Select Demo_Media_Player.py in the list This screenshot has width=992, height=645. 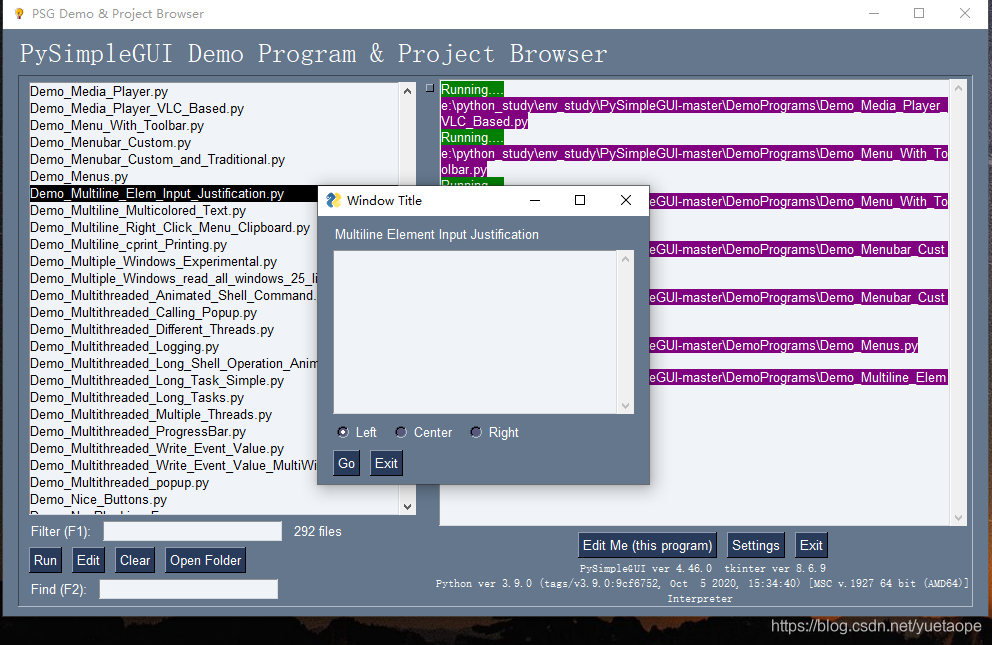[x=214, y=92]
